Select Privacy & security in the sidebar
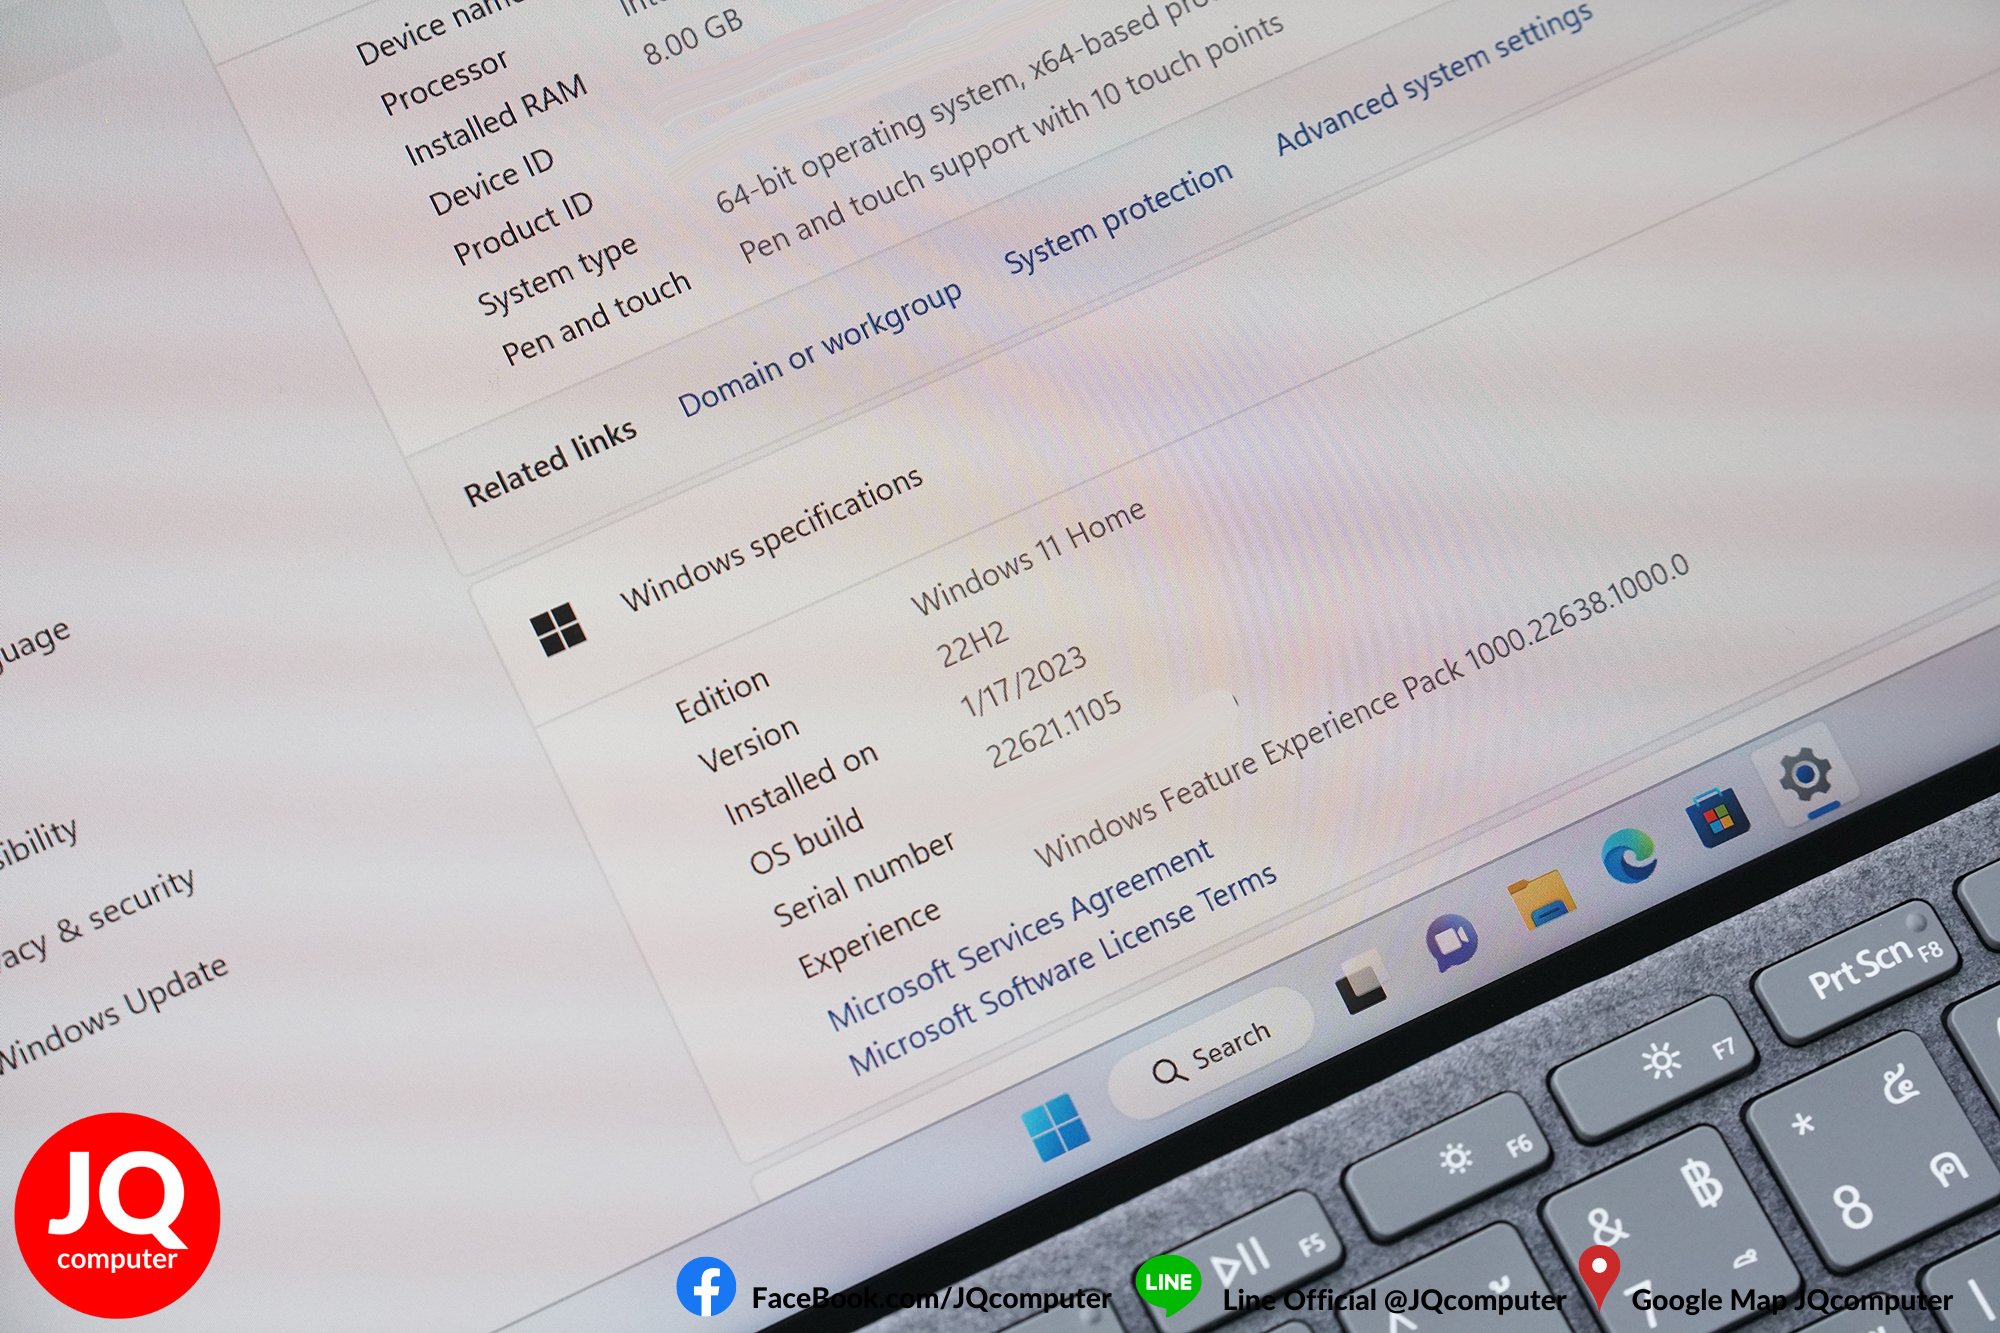Screen dimensions: 2000x1333 coord(95,919)
